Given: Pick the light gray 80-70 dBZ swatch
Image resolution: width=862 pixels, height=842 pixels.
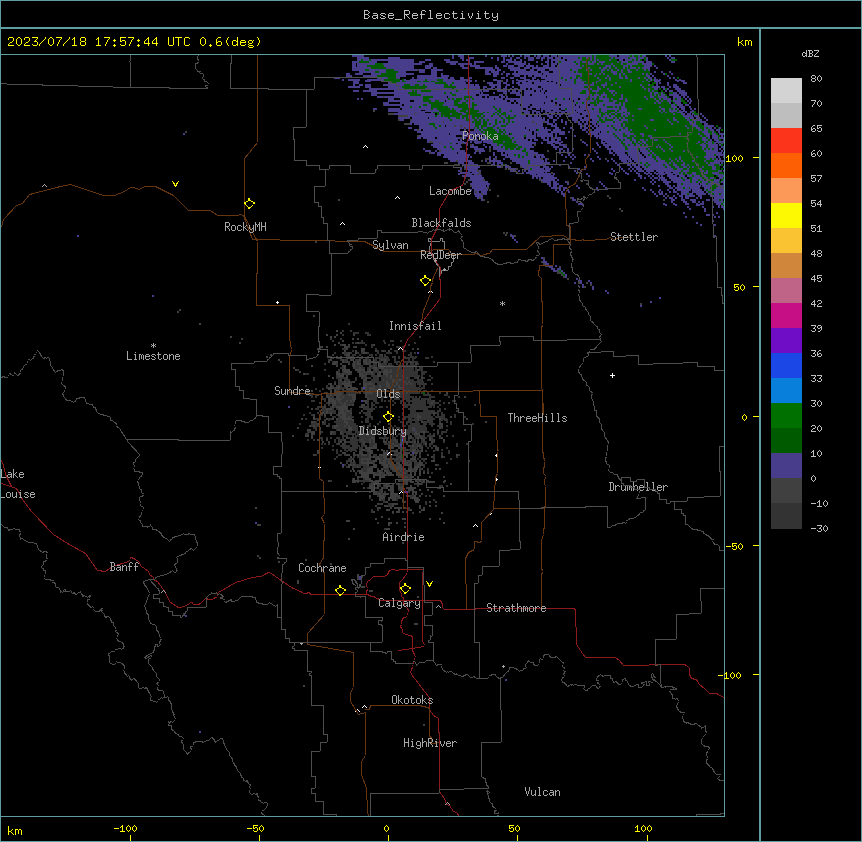Looking at the screenshot, I should tap(786, 91).
